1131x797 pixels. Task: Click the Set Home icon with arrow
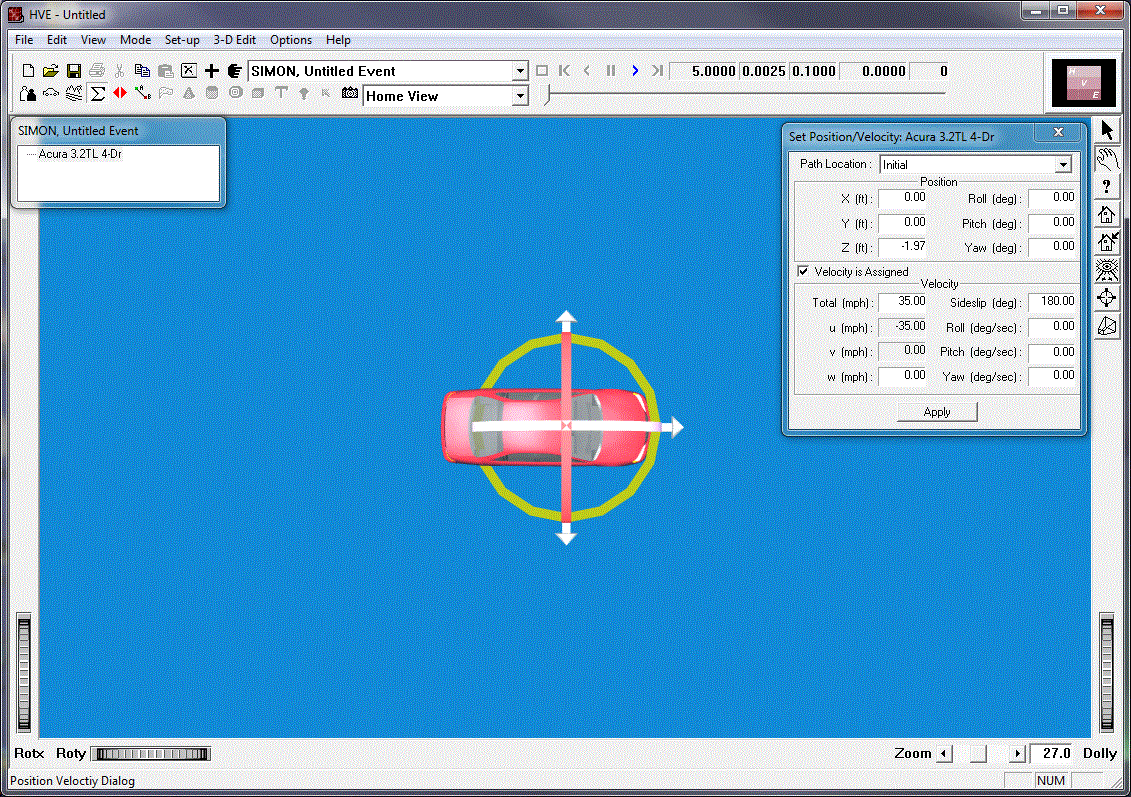pyautogui.click(x=1107, y=241)
